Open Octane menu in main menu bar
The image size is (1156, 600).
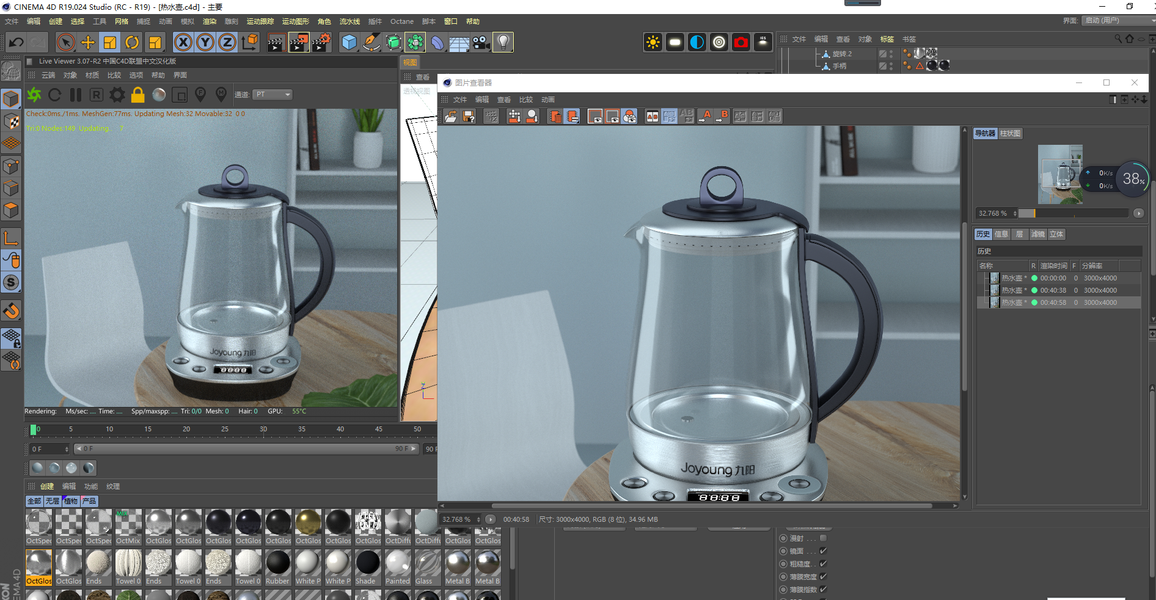[x=402, y=21]
